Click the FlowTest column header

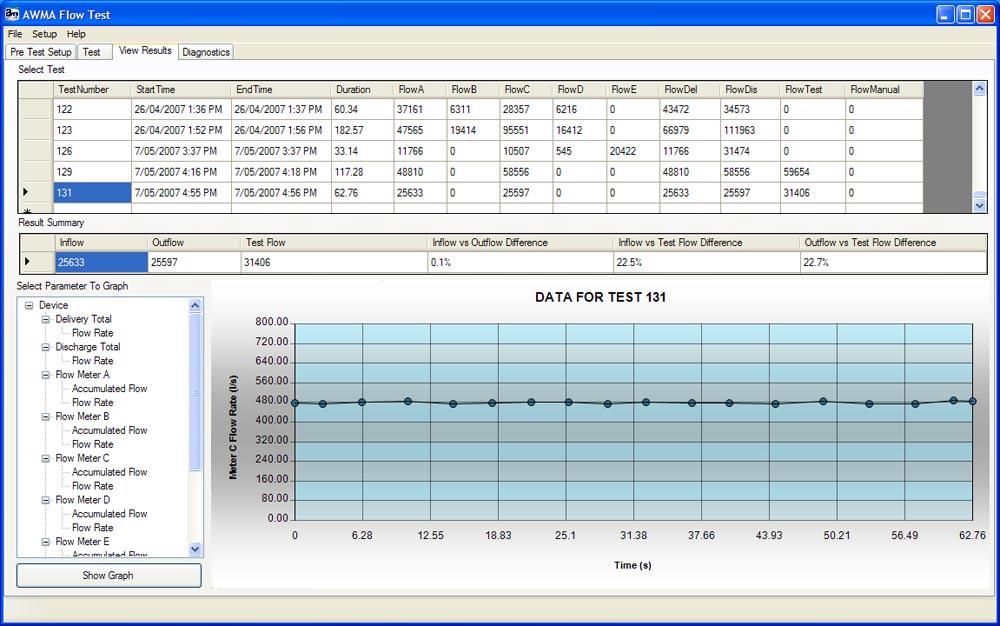[812, 90]
